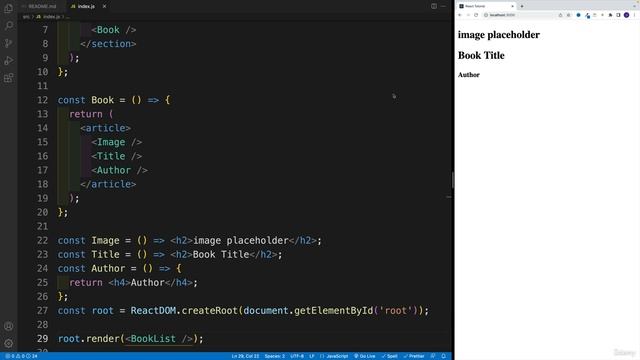The width and height of the screenshot is (640, 360).
Task: Click src folder in breadcrumb
Action: point(26,17)
